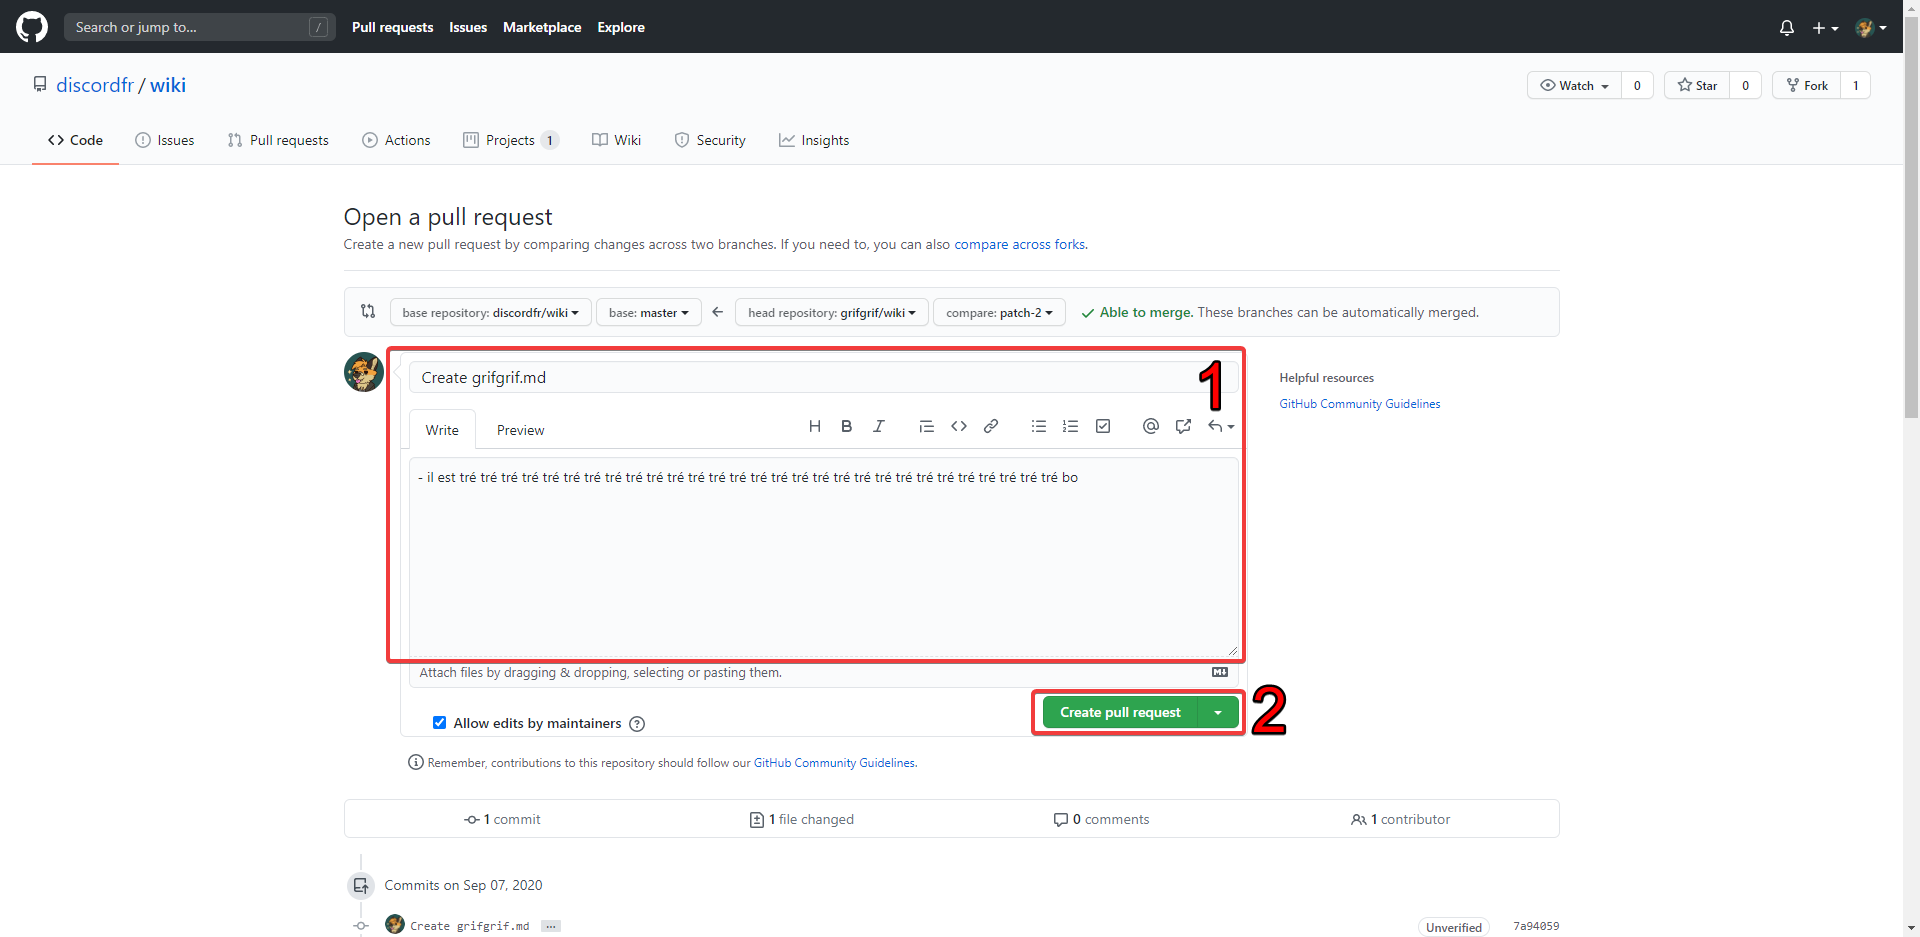The height and width of the screenshot is (937, 1920).
Task: Open Marketplace in the top navigation
Action: (542, 27)
